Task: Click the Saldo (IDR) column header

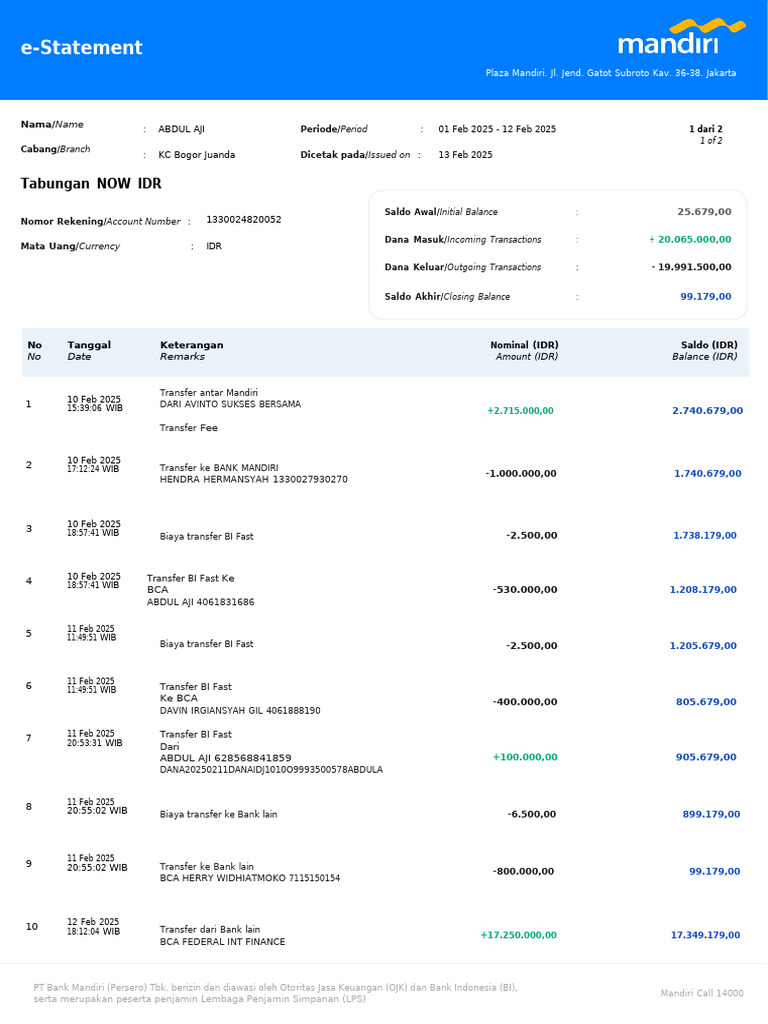Action: (x=705, y=351)
